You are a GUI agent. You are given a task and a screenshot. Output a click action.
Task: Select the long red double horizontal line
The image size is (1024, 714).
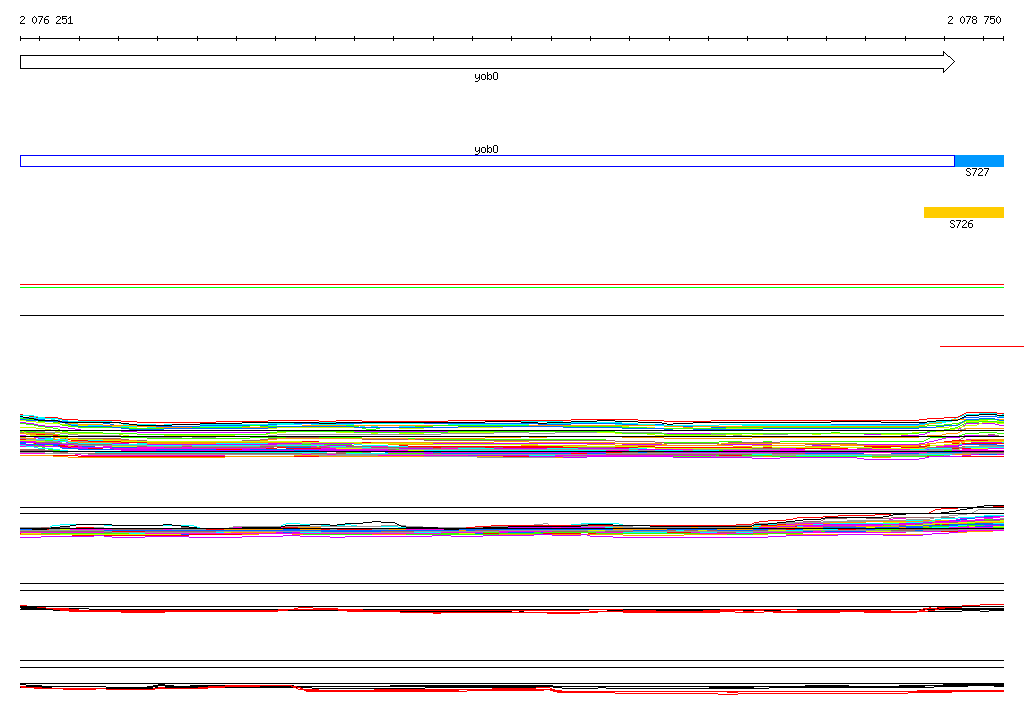pos(511,286)
